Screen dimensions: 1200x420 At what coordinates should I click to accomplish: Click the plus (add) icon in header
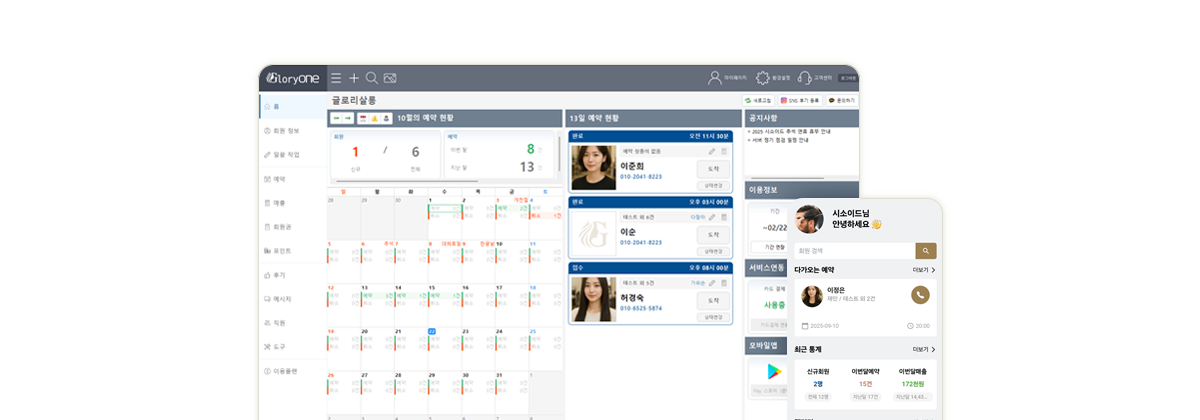pos(353,78)
